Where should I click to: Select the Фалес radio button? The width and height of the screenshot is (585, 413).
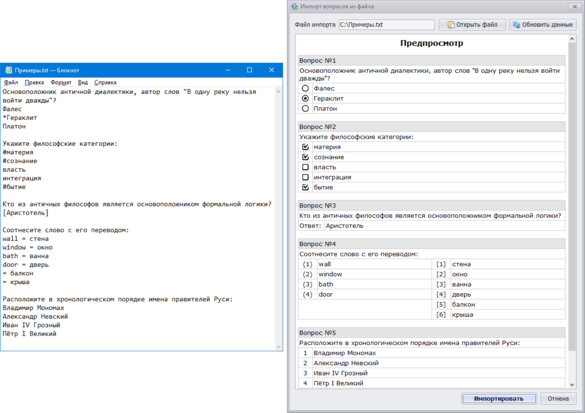tap(305, 88)
